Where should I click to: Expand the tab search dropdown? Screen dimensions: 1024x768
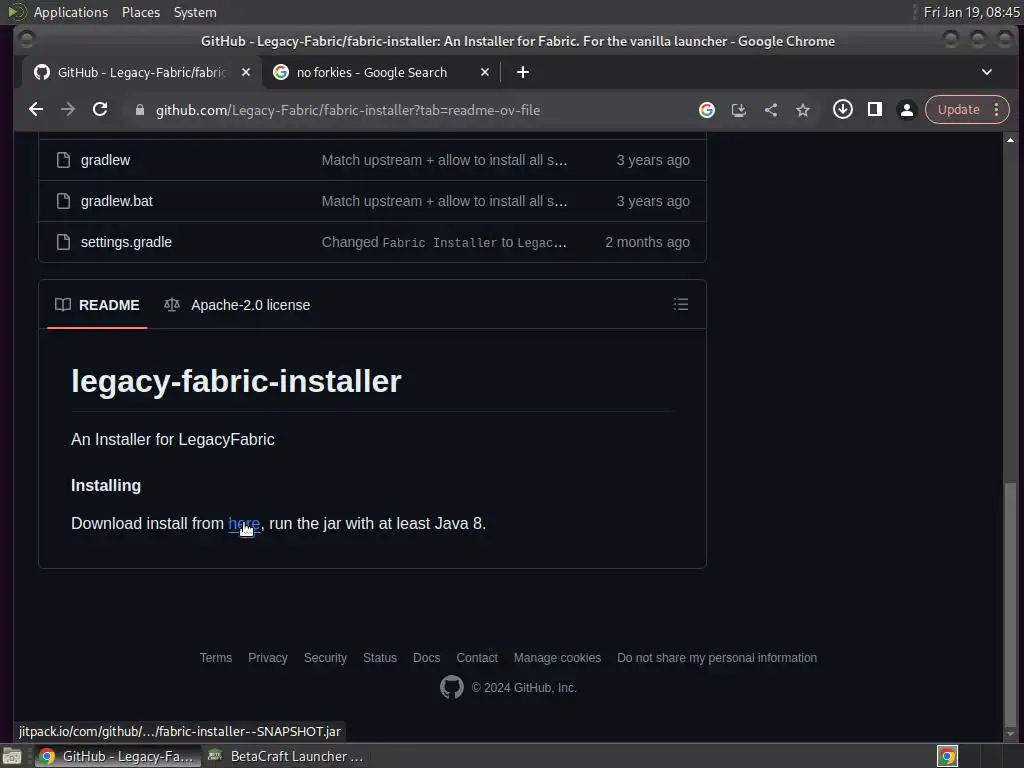coord(987,72)
